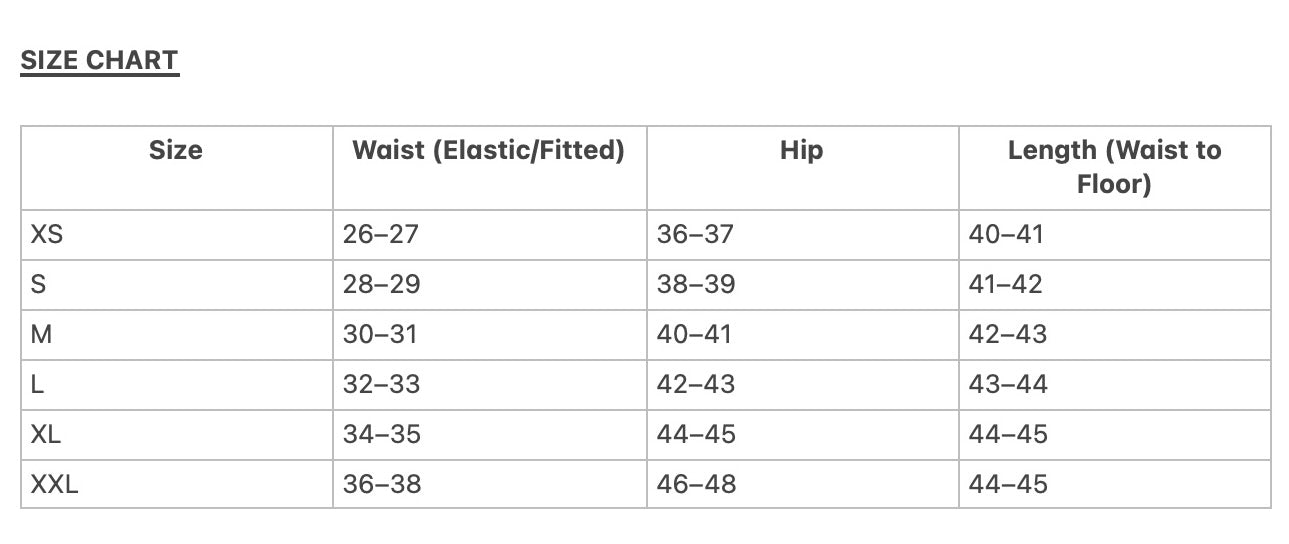The width and height of the screenshot is (1289, 544).
Task: Select the Length (Waist to Floor) header
Action: (1114, 167)
